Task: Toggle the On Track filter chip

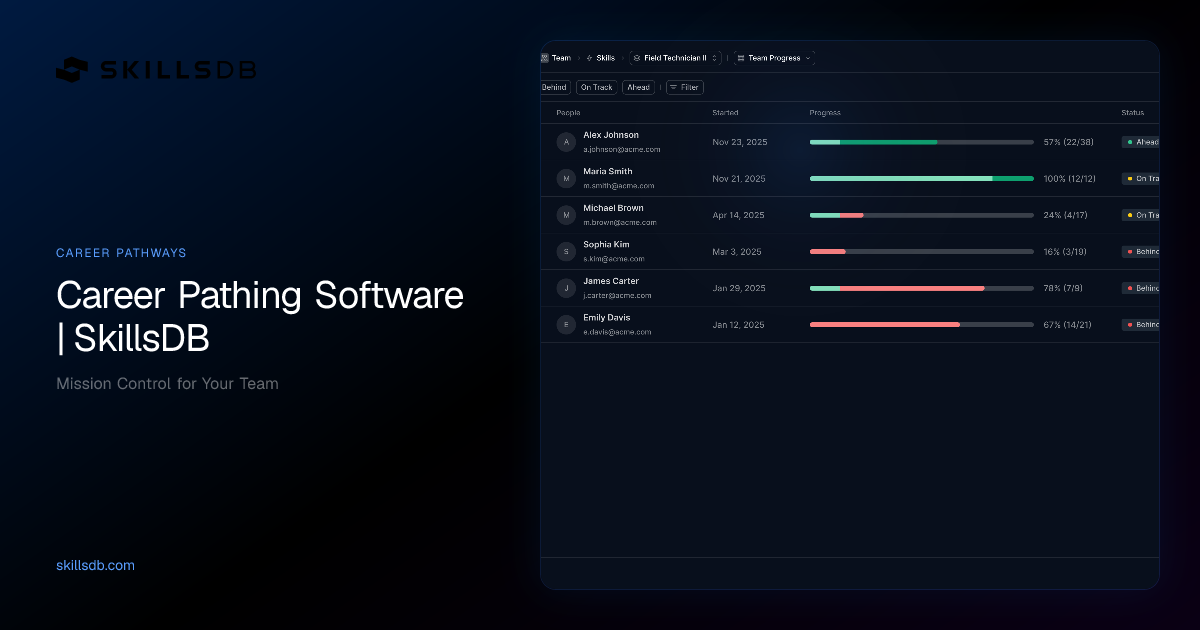Action: point(596,87)
